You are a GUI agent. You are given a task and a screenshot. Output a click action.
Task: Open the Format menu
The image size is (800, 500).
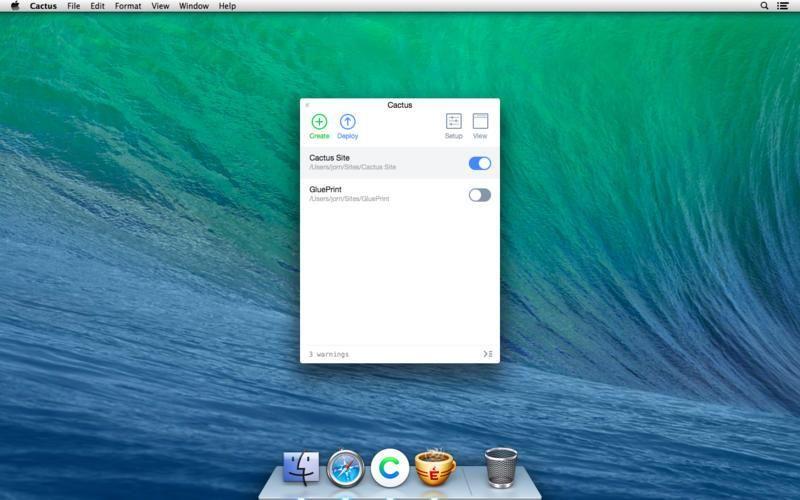(128, 6)
